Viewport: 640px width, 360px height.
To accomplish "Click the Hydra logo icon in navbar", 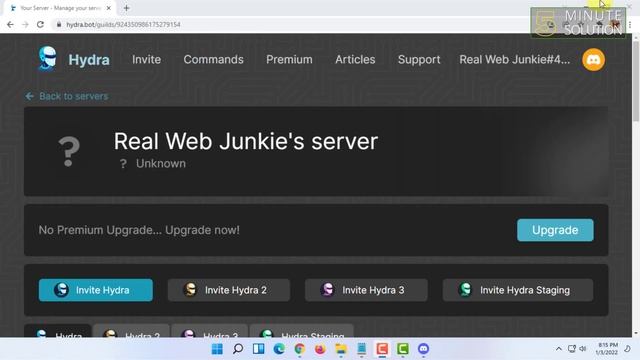I will pyautogui.click(x=47, y=59).
